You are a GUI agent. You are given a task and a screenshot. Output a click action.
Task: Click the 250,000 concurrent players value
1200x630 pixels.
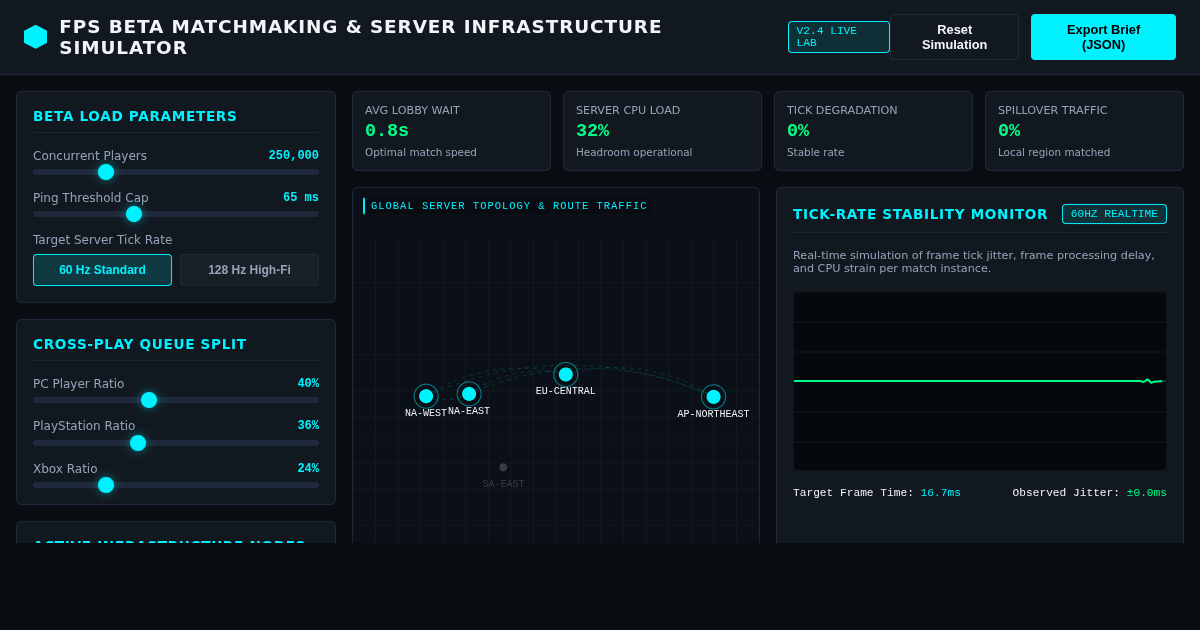coord(293,156)
